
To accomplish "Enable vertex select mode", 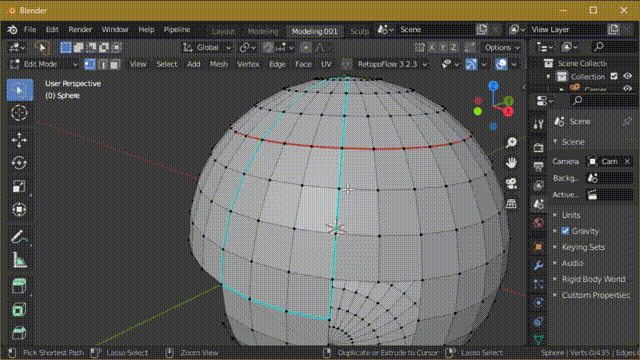I will (x=90, y=64).
